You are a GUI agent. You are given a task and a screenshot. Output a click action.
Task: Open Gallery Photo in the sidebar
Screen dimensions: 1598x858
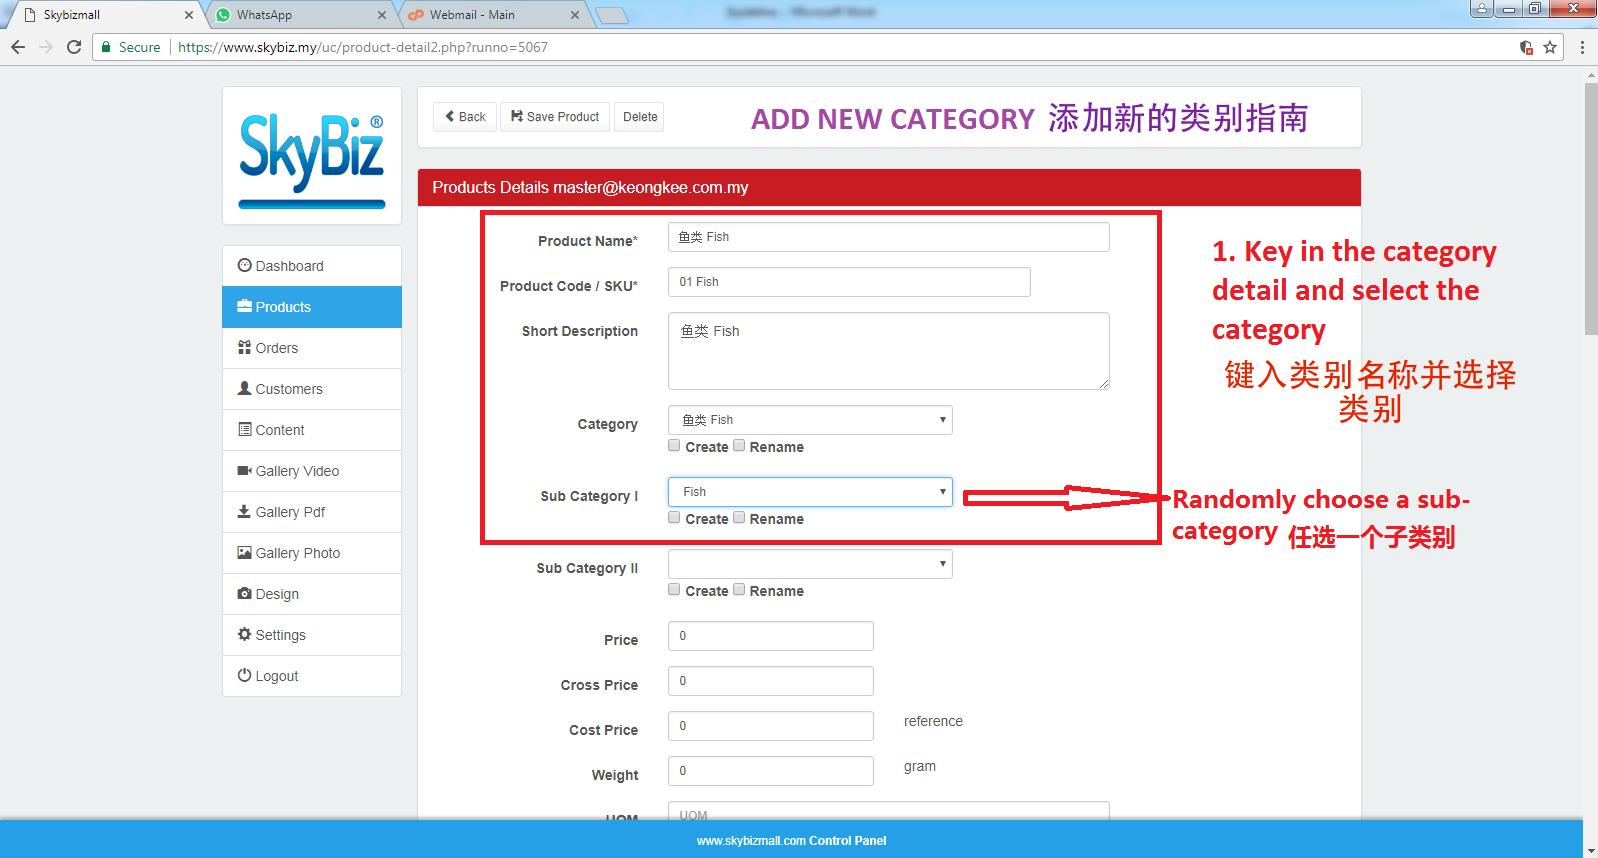pyautogui.click(x=312, y=553)
